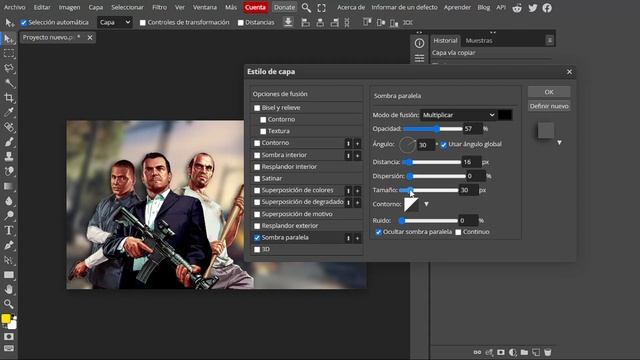The width and height of the screenshot is (640, 360).
Task: Select the Zoom tool in left toolbar
Action: (x=9, y=304)
